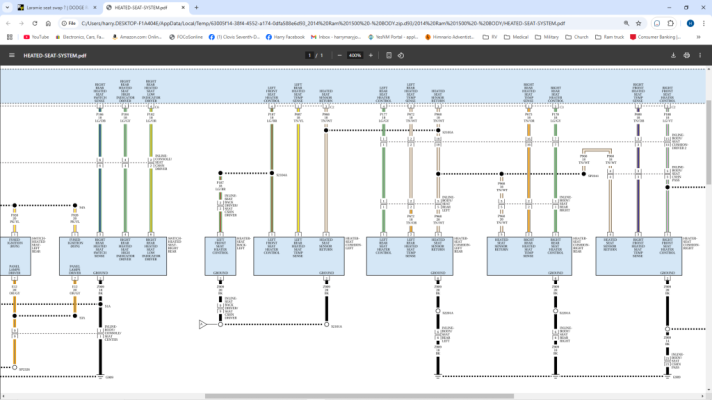The height and width of the screenshot is (400, 712).
Task: Expand the Ram truck bookmarks folder
Action: (609, 37)
